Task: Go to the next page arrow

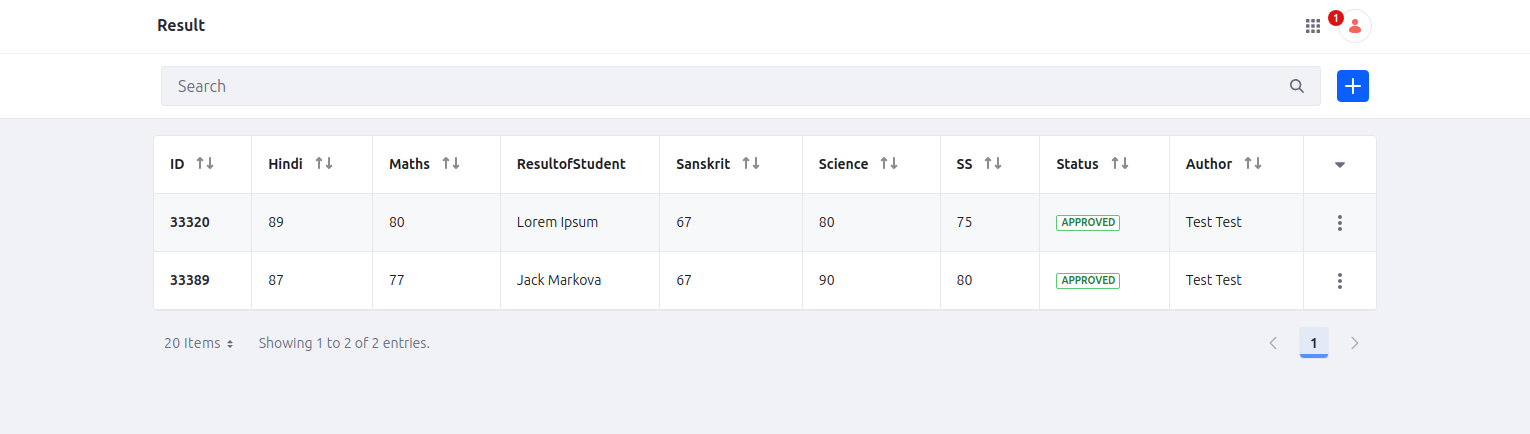Action: pyautogui.click(x=1355, y=343)
